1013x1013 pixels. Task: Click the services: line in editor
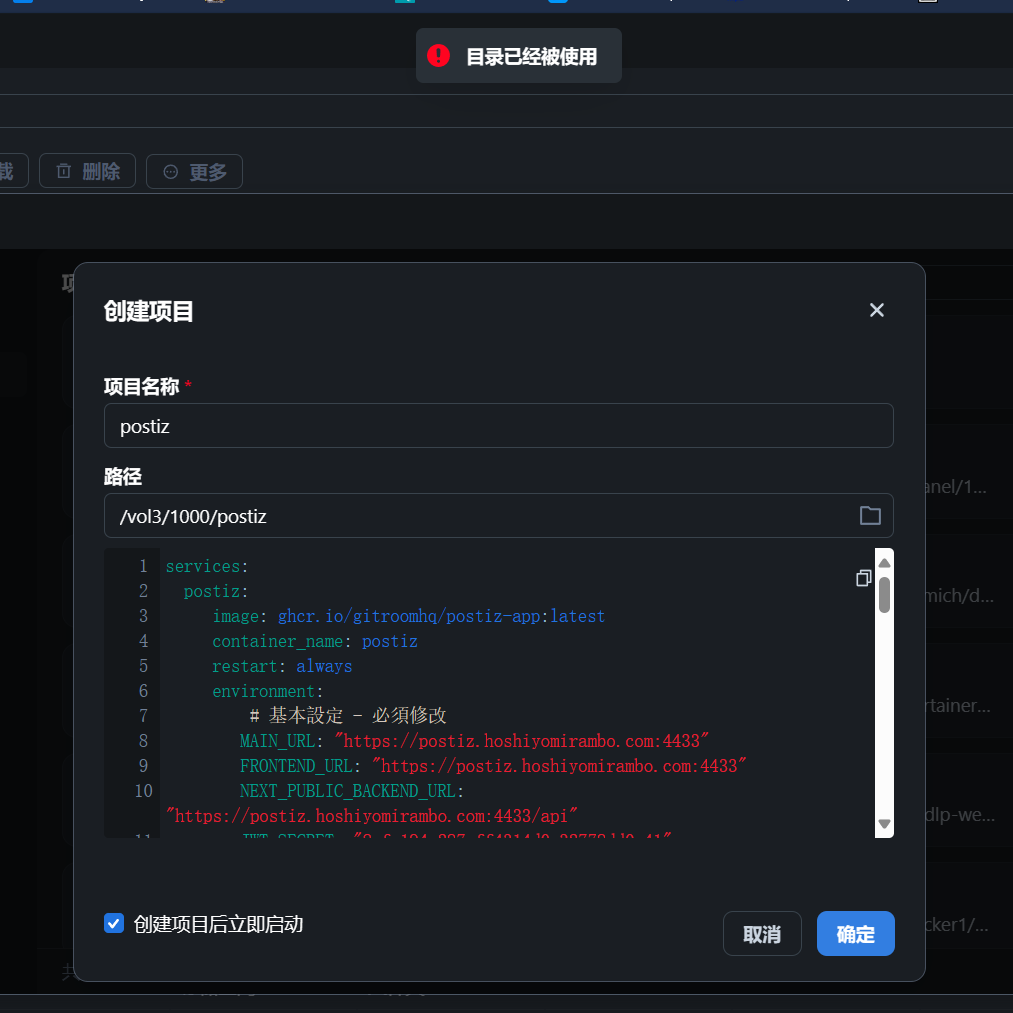click(x=207, y=567)
